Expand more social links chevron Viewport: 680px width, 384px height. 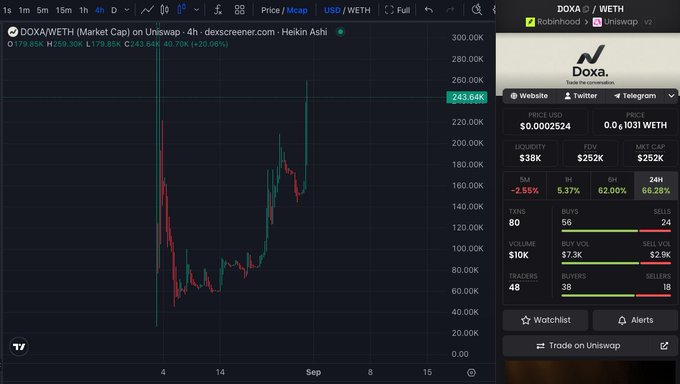(x=671, y=96)
